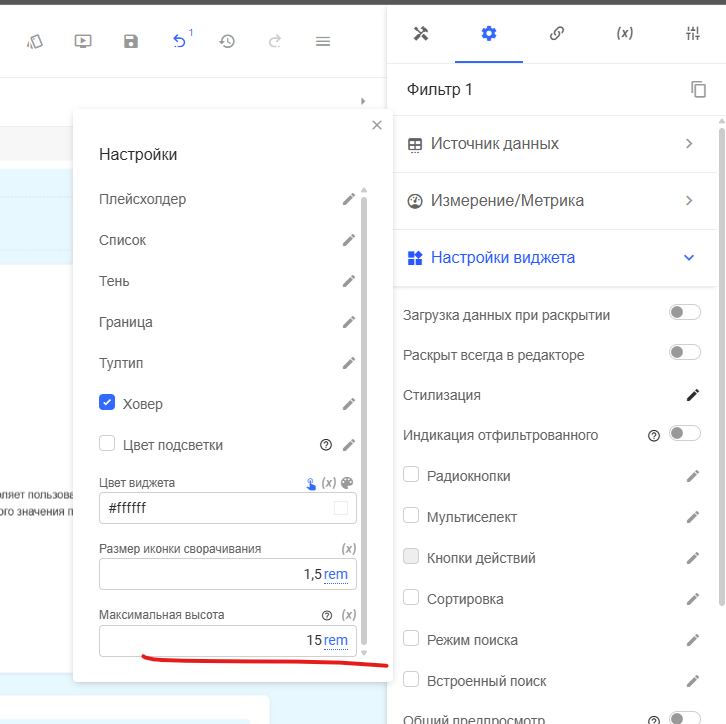Click the save disk icon in toolbar
This screenshot has width=726, height=724.
[131, 41]
